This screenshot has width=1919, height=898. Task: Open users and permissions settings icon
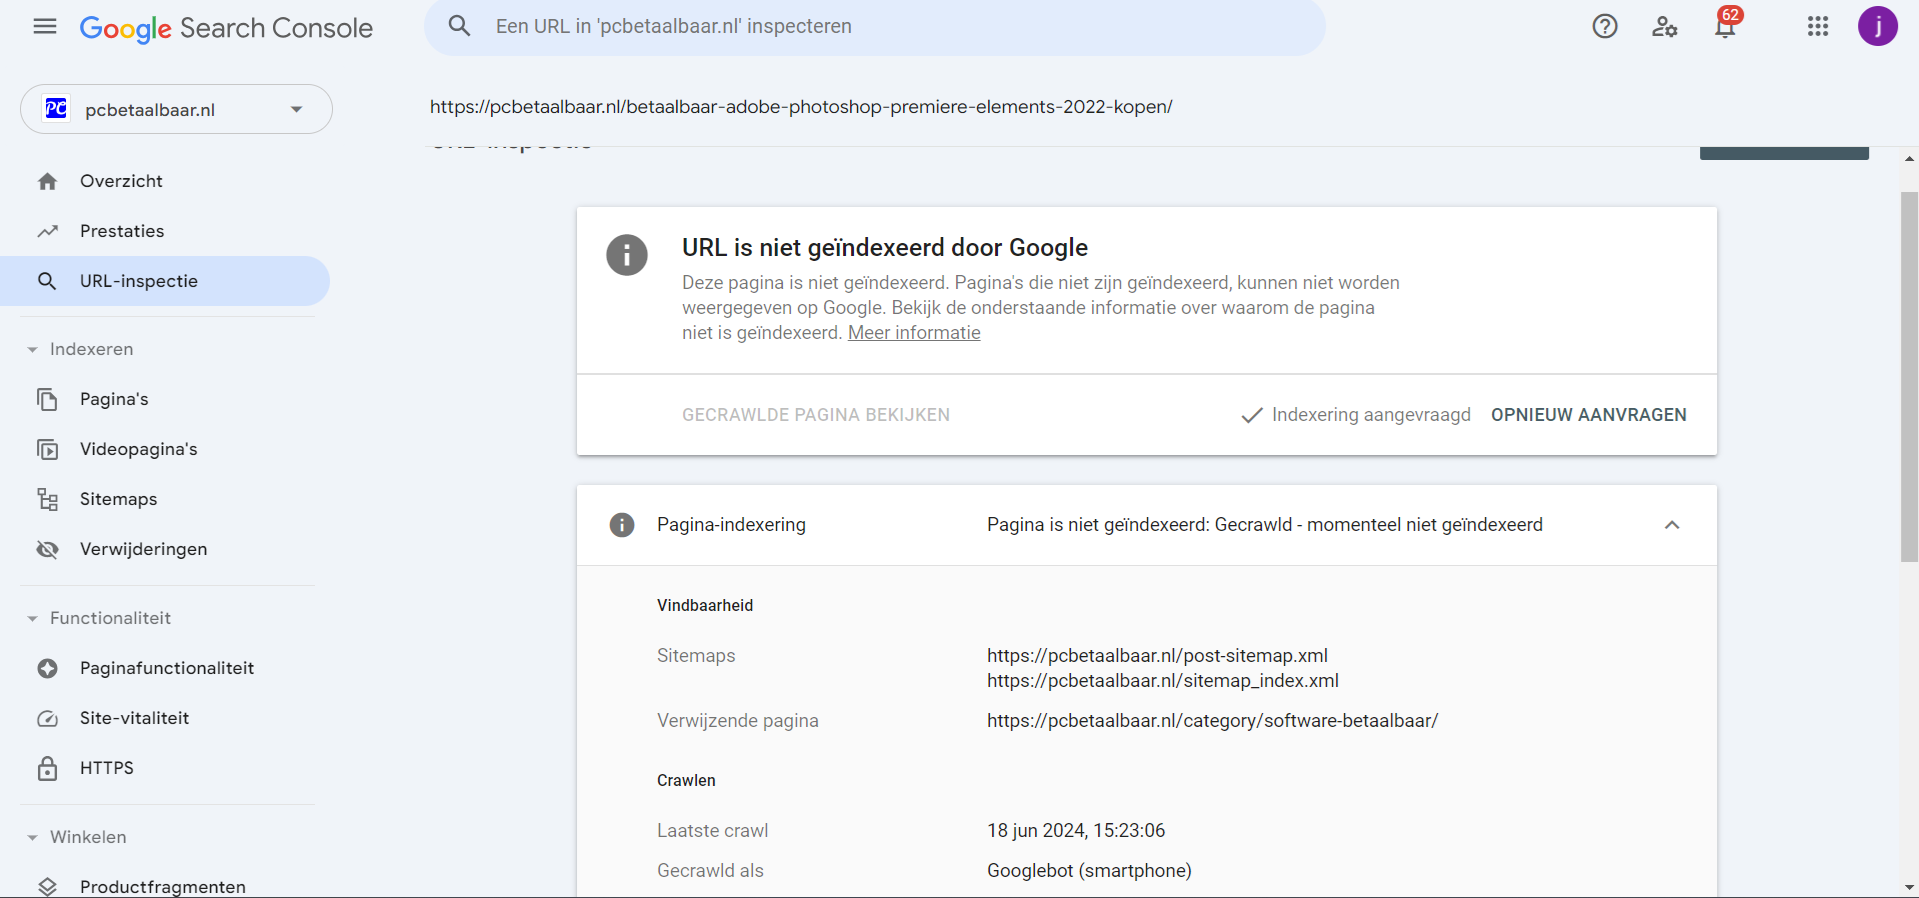1664,26
